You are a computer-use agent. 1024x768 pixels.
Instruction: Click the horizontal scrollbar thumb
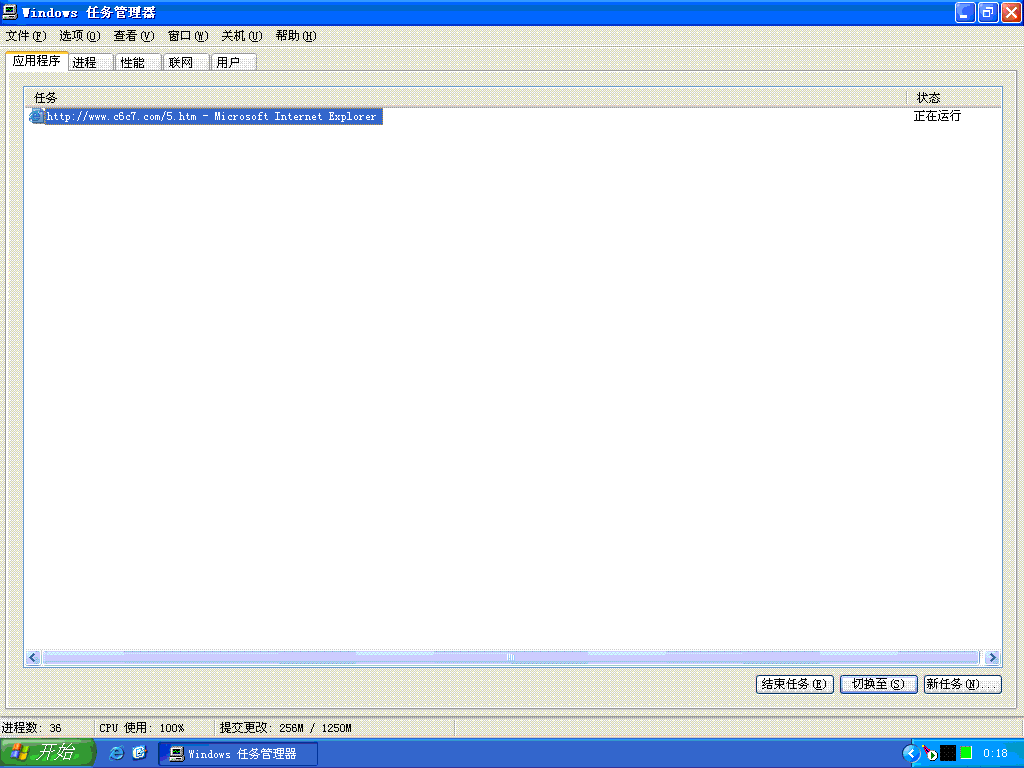click(511, 658)
